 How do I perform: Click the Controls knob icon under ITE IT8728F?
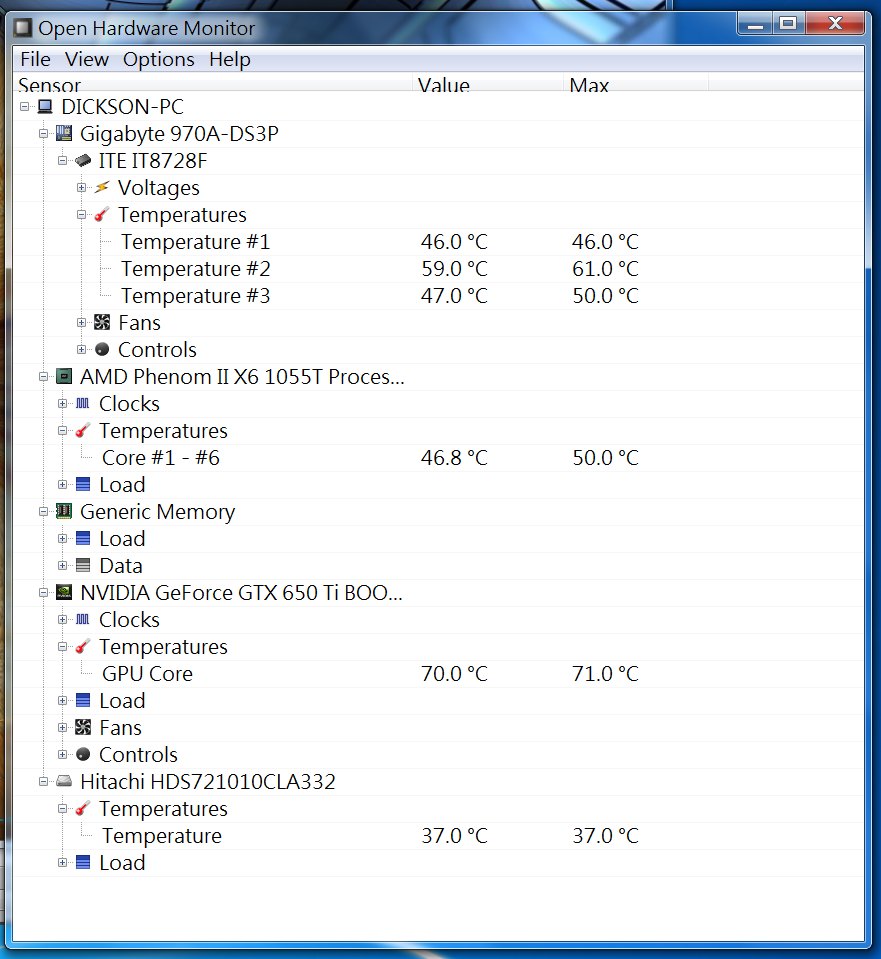[102, 349]
